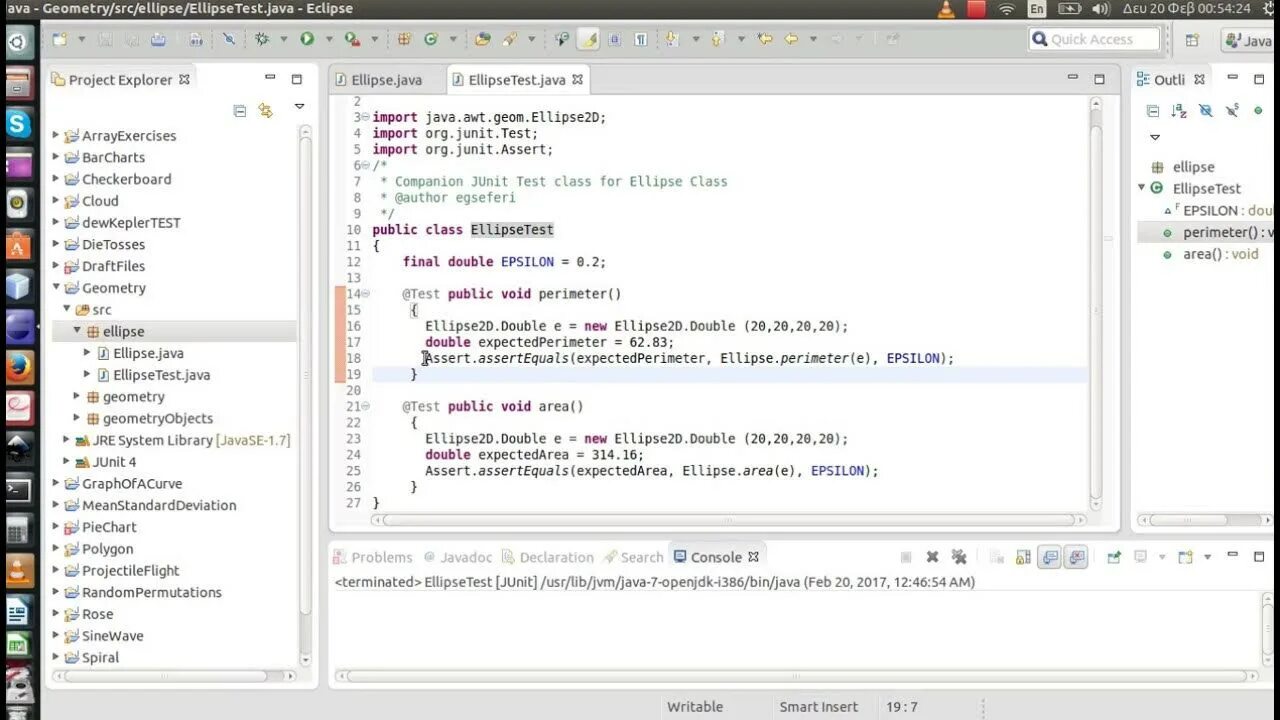Collapse the area() method fold on line 21
This screenshot has height=720, width=1280.
tap(364, 407)
